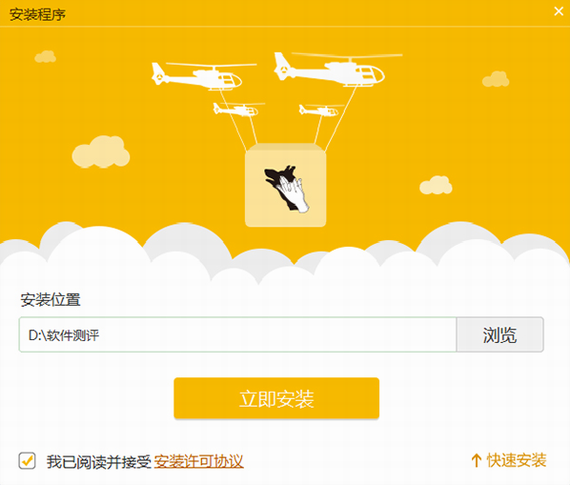The height and width of the screenshot is (485, 570).
Task: Open the 浏览 browse button
Action: pos(500,334)
